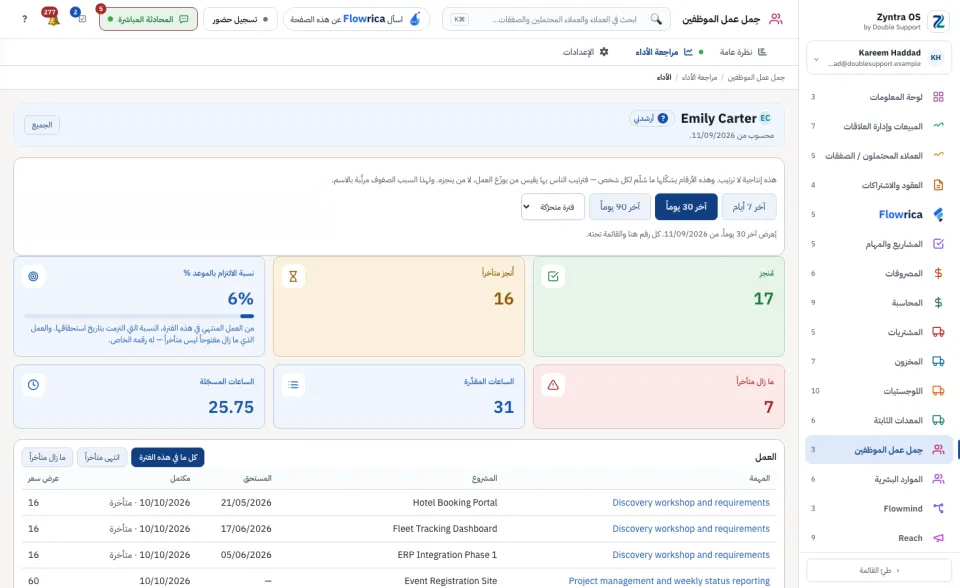Select the آخر 7 أيام period

(749, 207)
